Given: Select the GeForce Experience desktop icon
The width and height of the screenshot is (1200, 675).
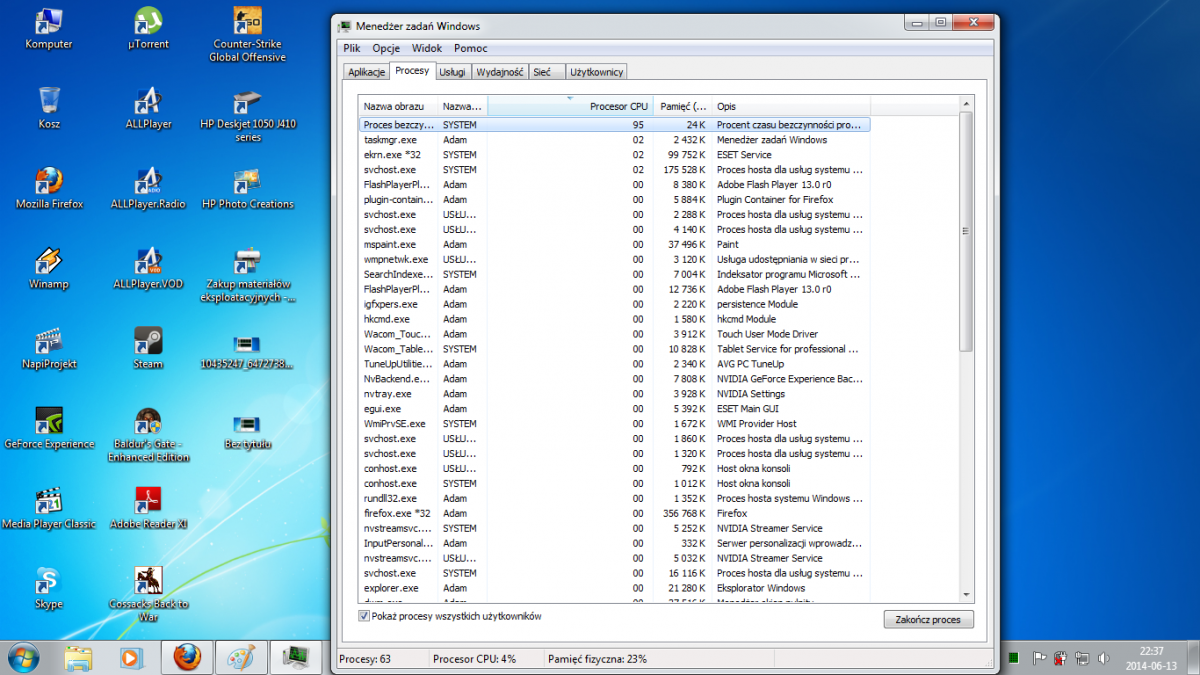Looking at the screenshot, I should [49, 428].
